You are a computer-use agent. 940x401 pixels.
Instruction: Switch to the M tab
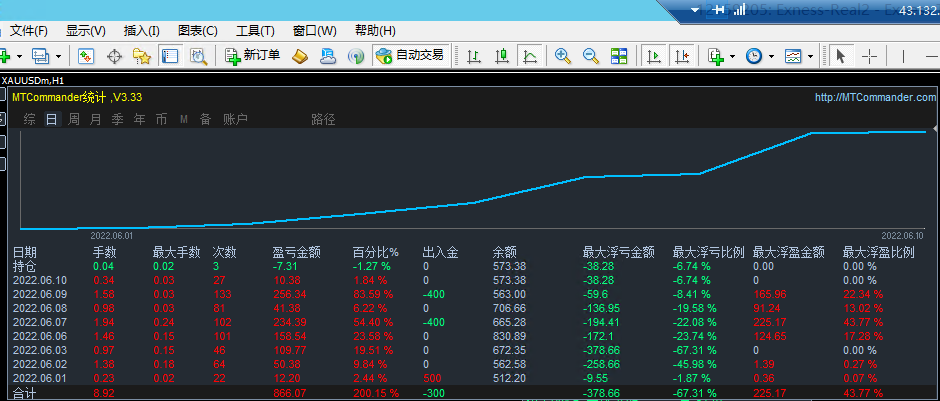pyautogui.click(x=183, y=120)
